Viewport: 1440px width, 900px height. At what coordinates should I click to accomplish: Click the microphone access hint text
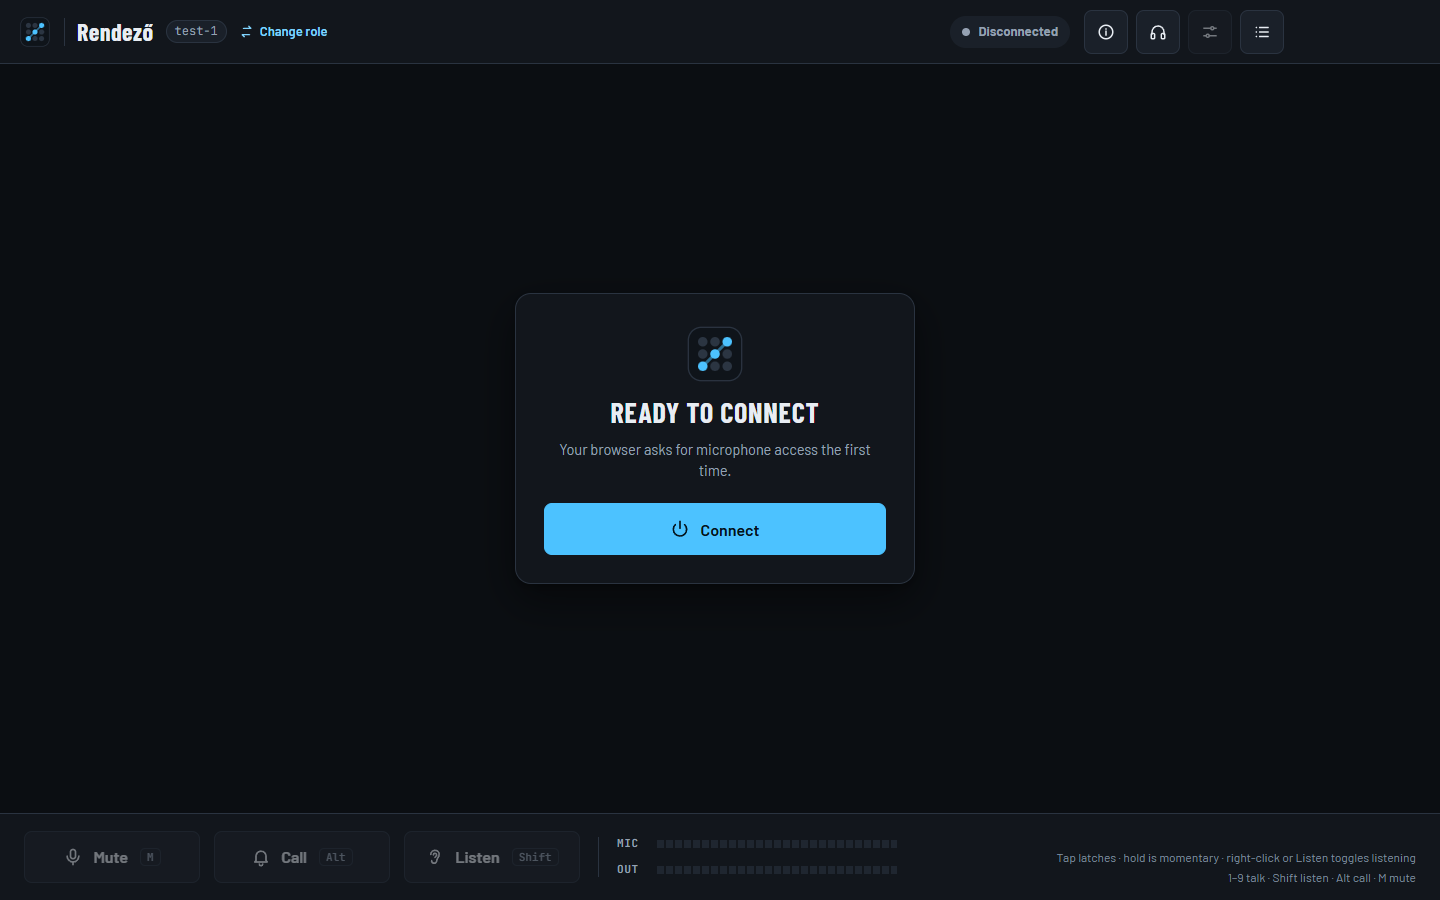point(715,460)
